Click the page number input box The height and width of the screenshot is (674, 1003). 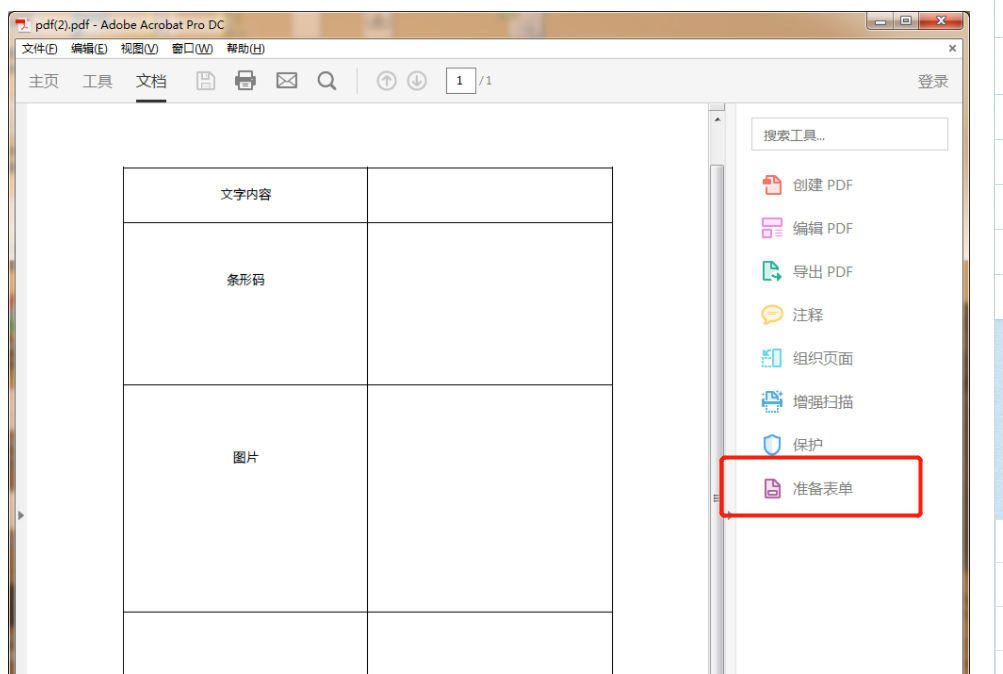tap(461, 81)
